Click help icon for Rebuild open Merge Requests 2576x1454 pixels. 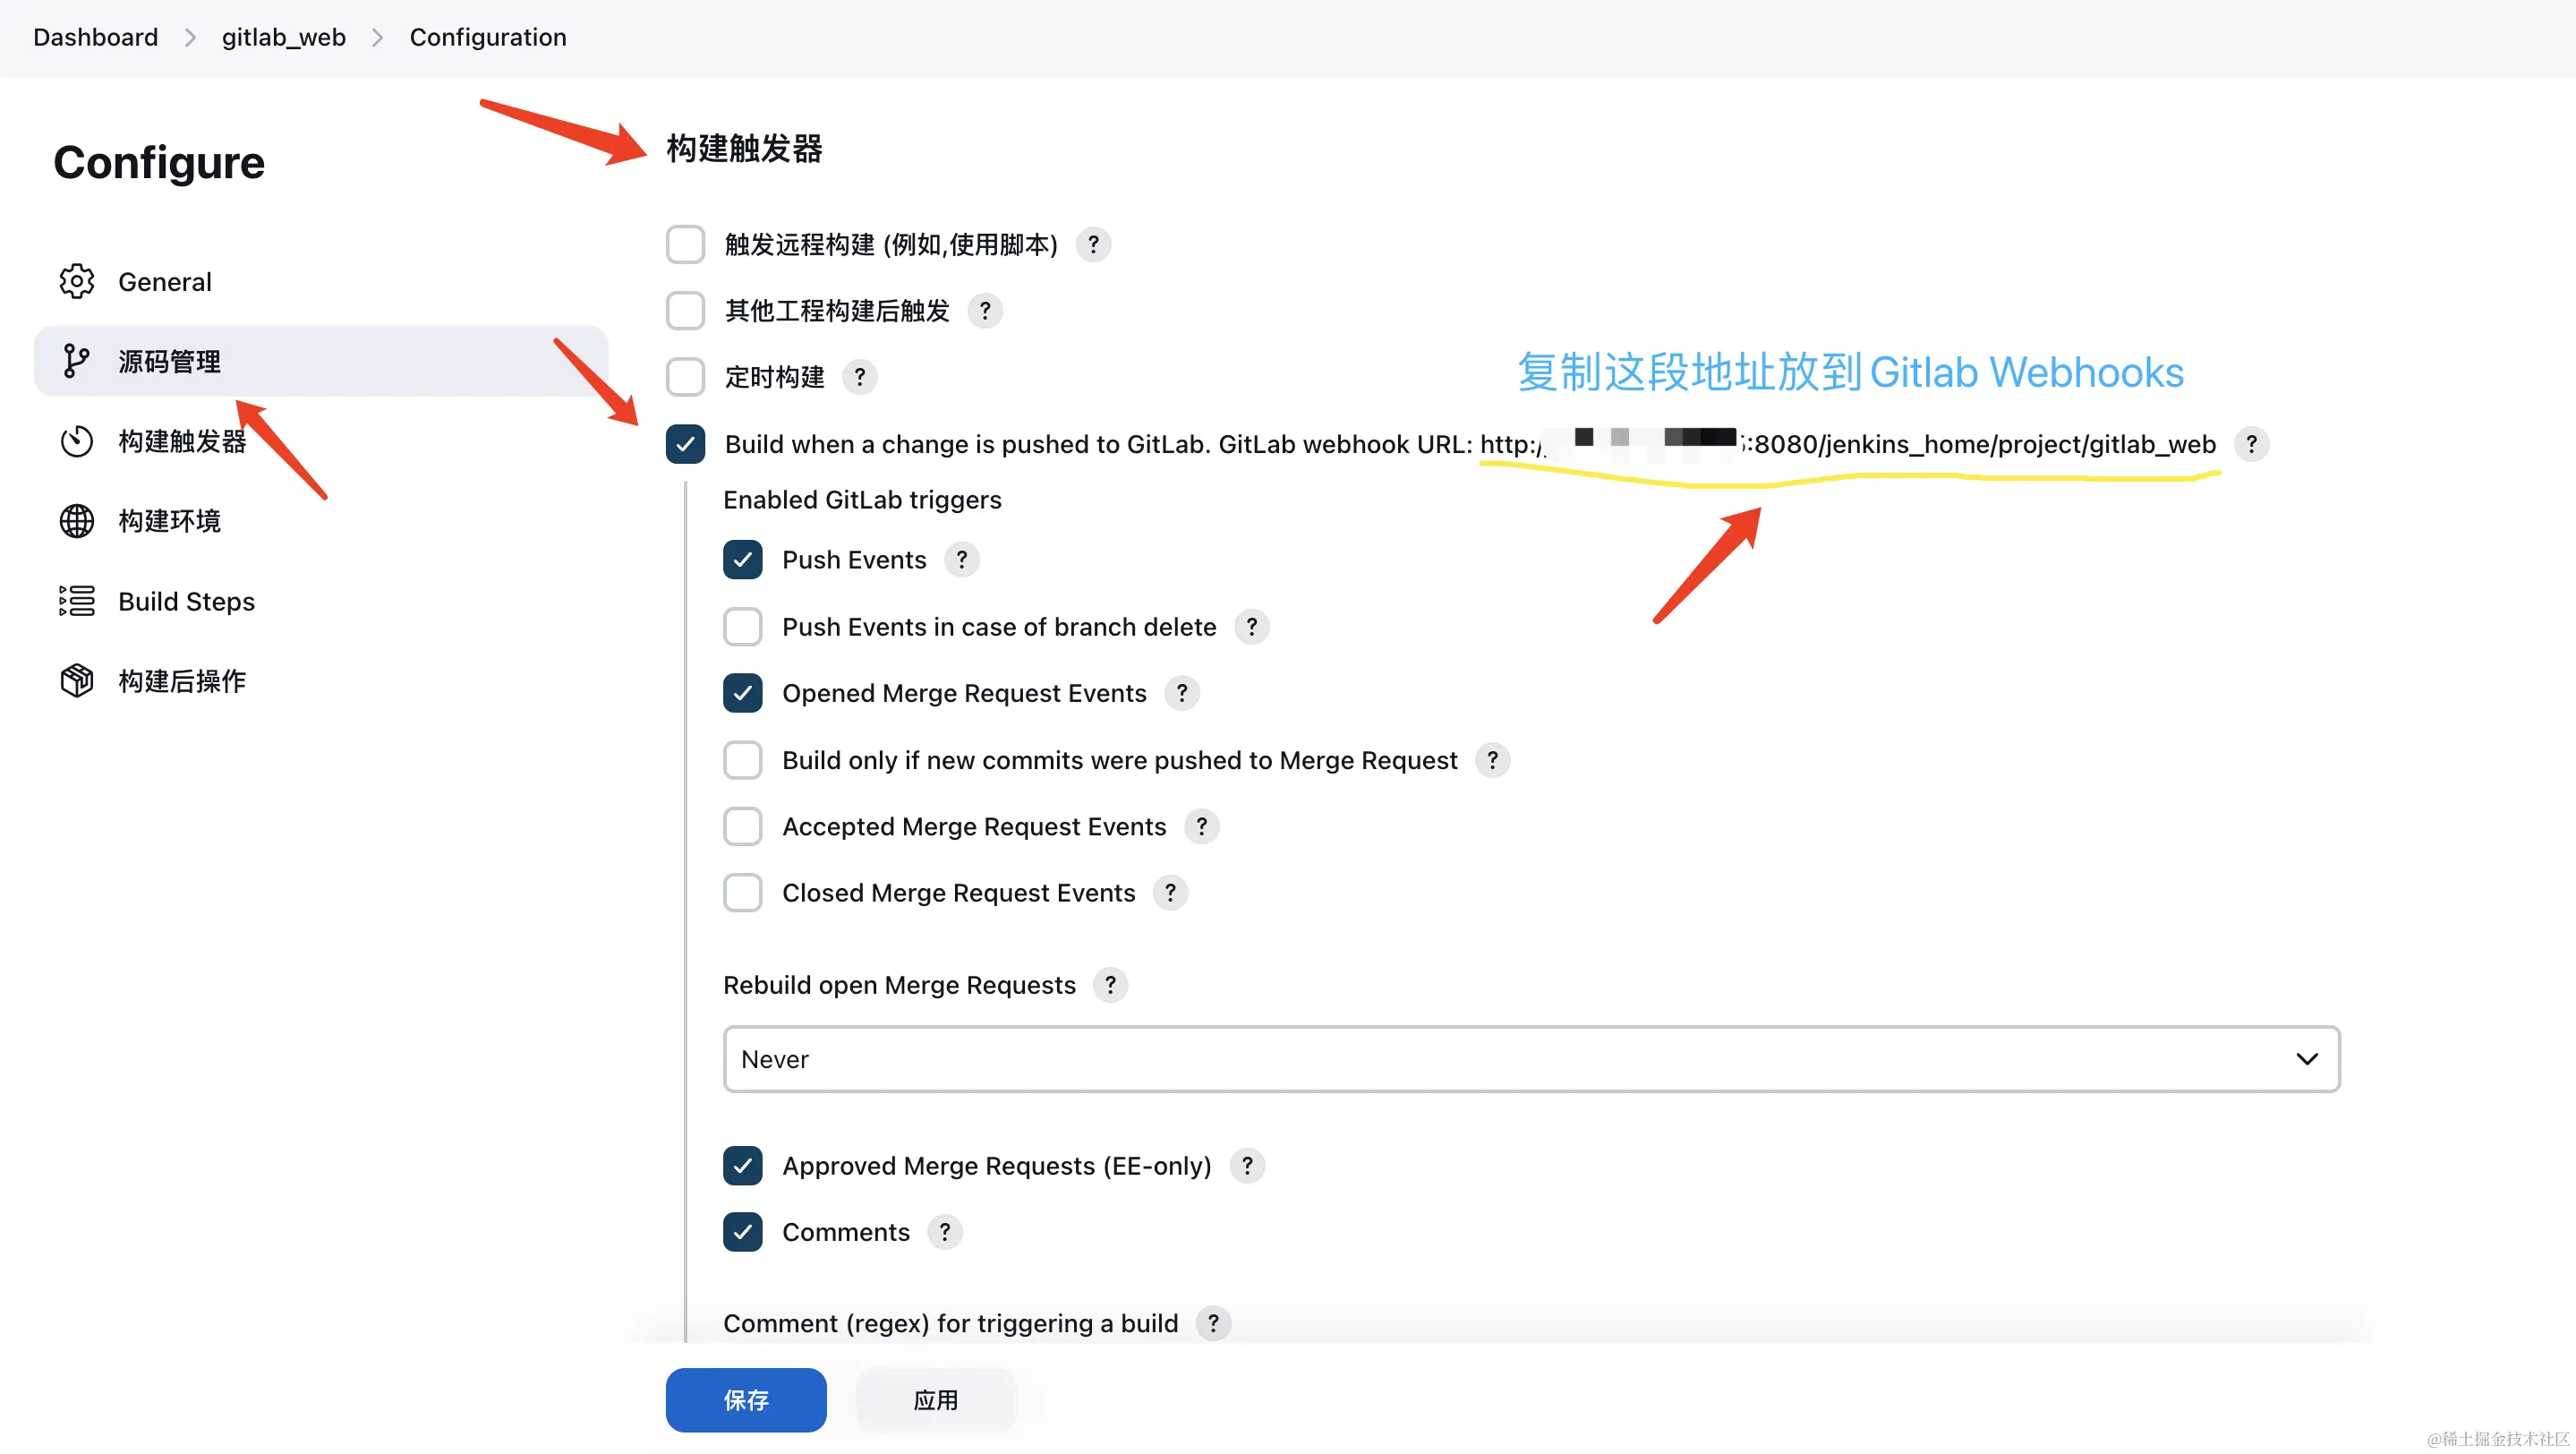[x=1109, y=985]
